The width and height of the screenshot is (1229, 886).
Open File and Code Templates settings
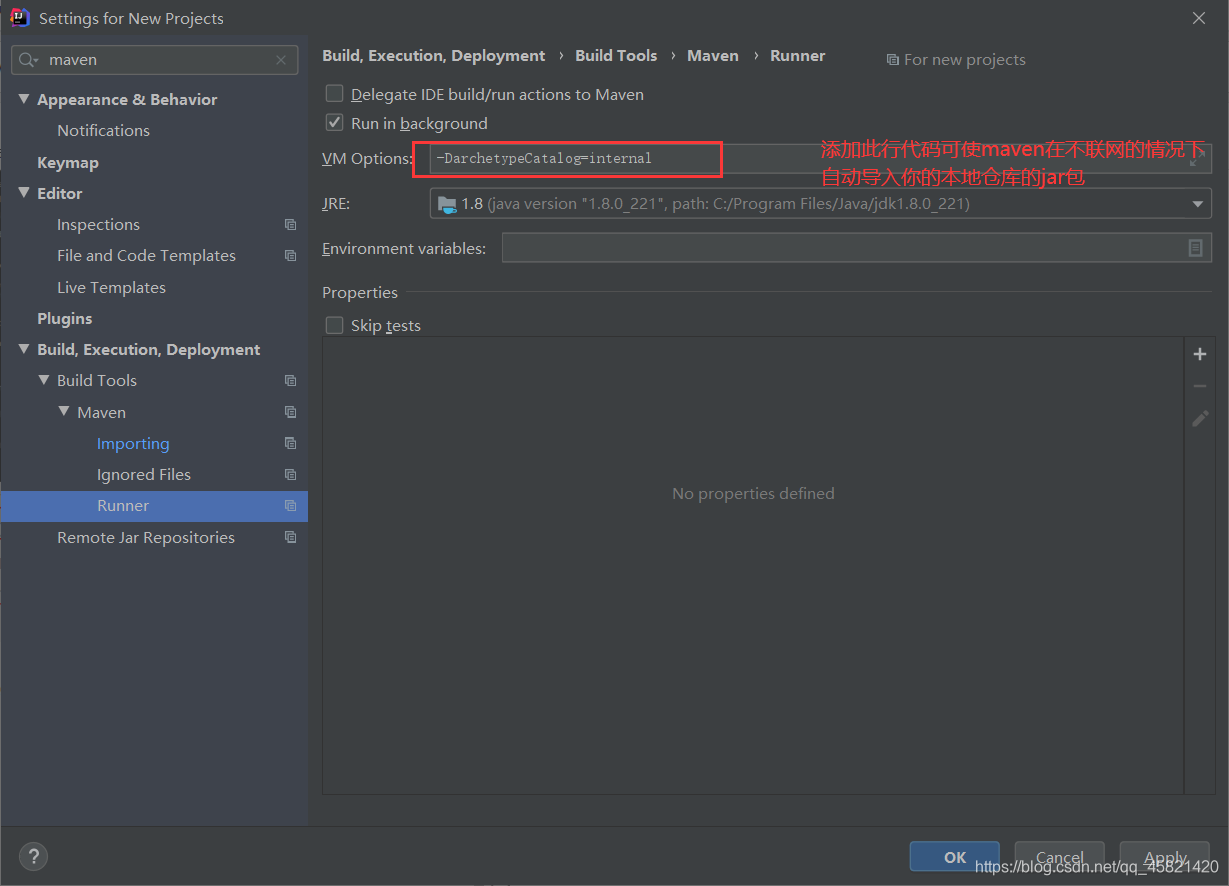(146, 256)
